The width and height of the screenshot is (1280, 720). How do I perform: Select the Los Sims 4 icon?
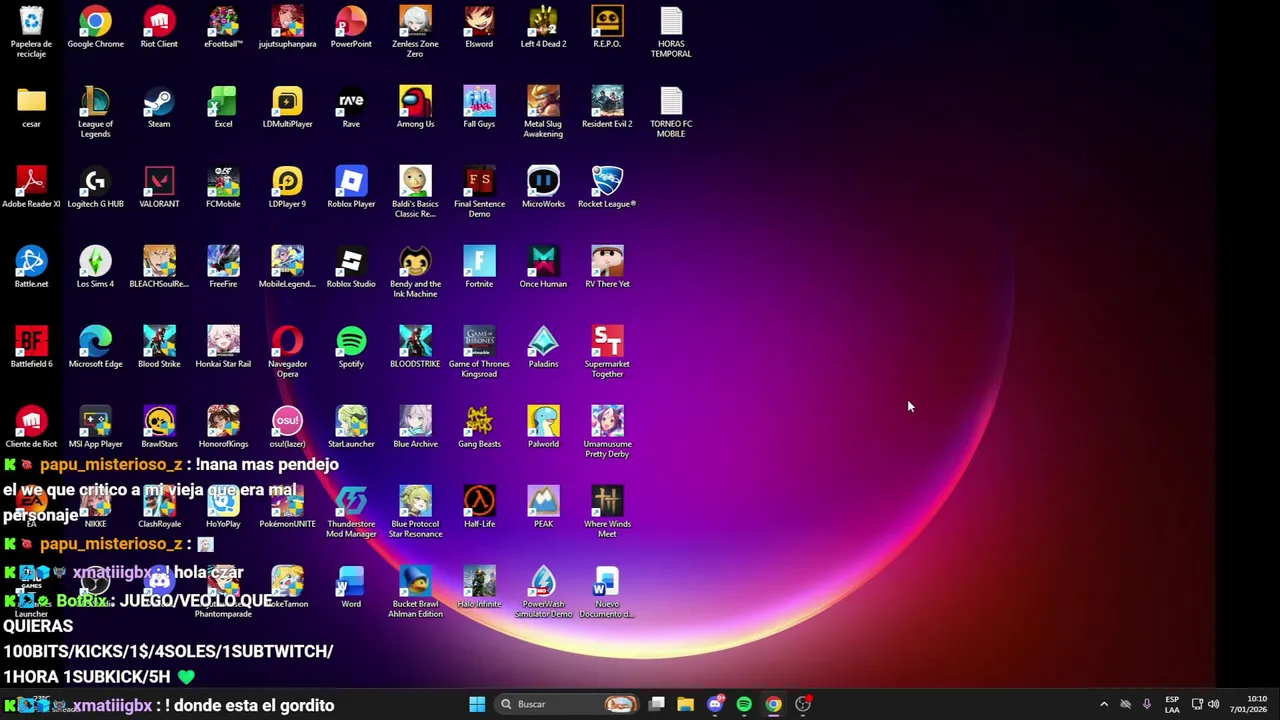(x=95, y=267)
